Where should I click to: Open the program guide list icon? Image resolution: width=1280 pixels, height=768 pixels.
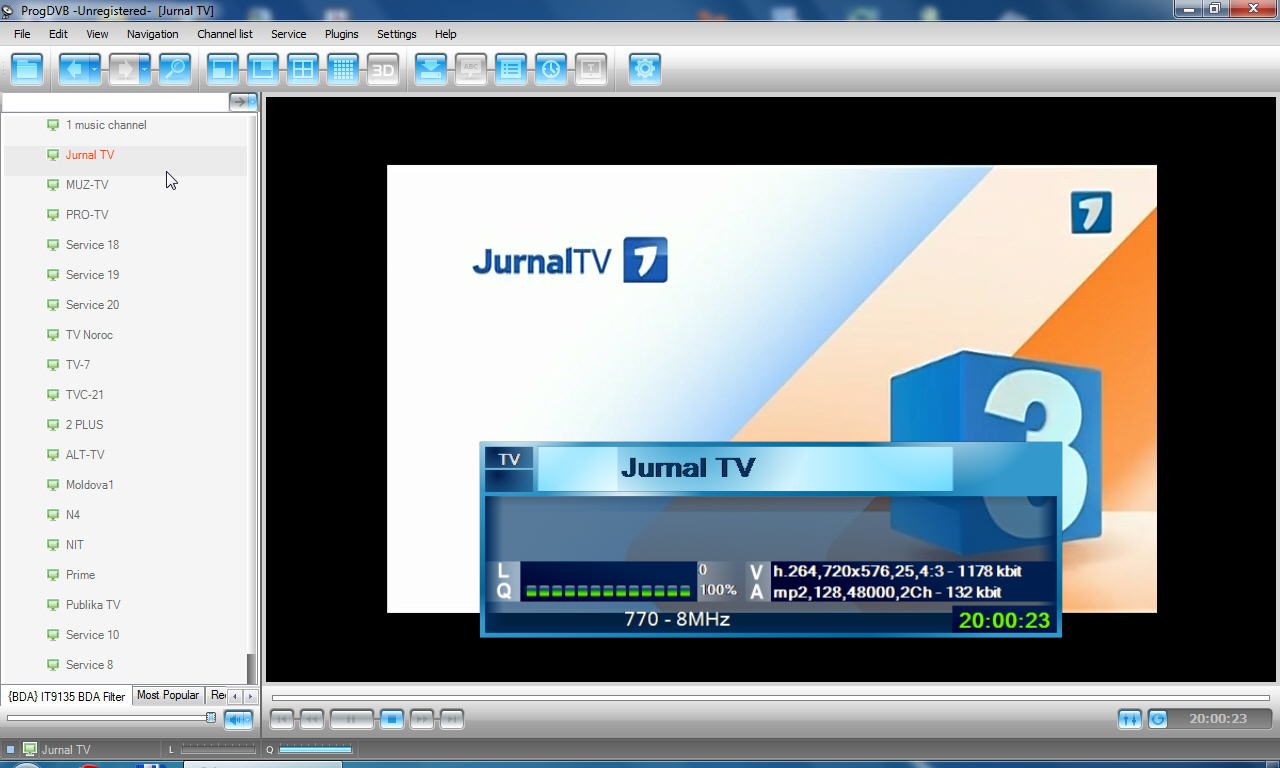[511, 69]
